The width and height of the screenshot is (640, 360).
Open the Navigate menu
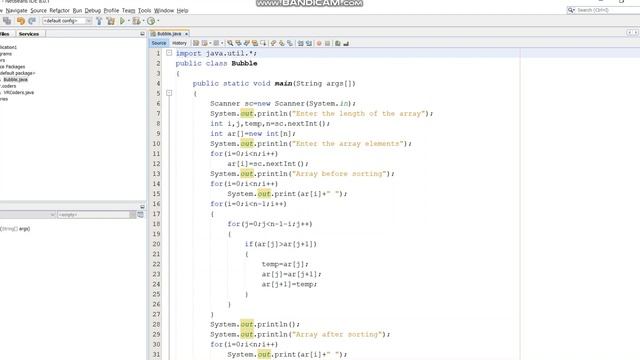[16, 10]
